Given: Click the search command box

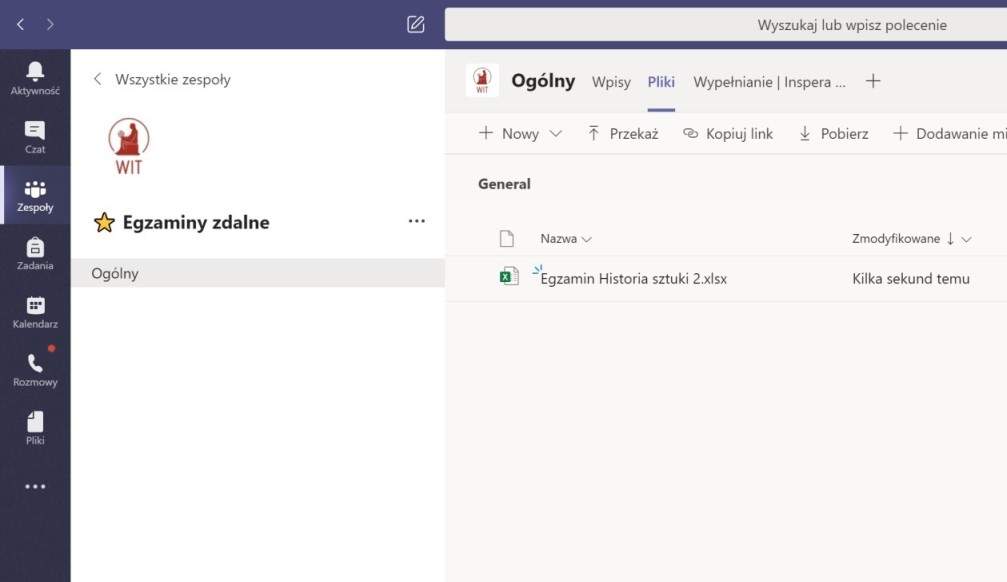Looking at the screenshot, I should click(726, 24).
